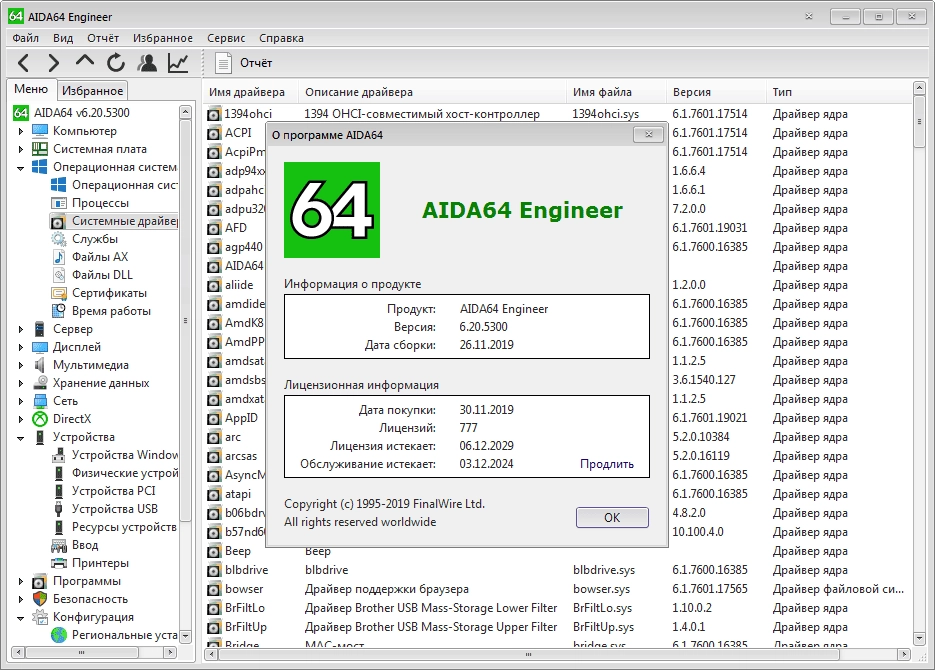Expand the Программы tree node
This screenshot has width=935, height=670.
click(21, 581)
